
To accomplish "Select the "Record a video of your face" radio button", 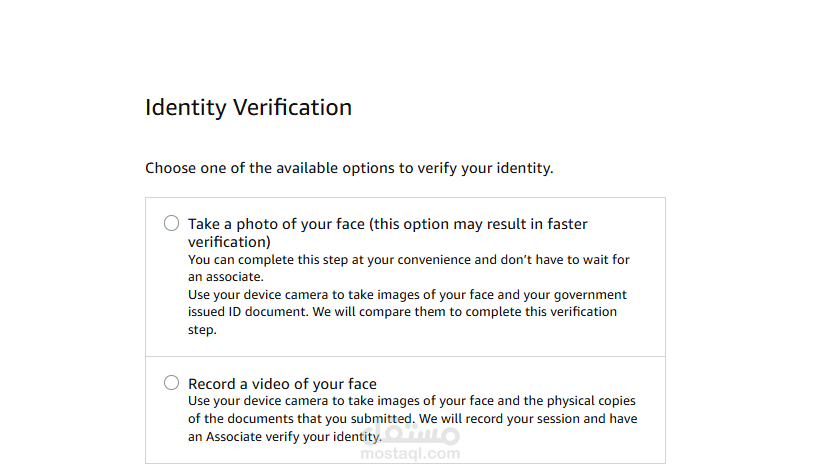I will point(172,383).
